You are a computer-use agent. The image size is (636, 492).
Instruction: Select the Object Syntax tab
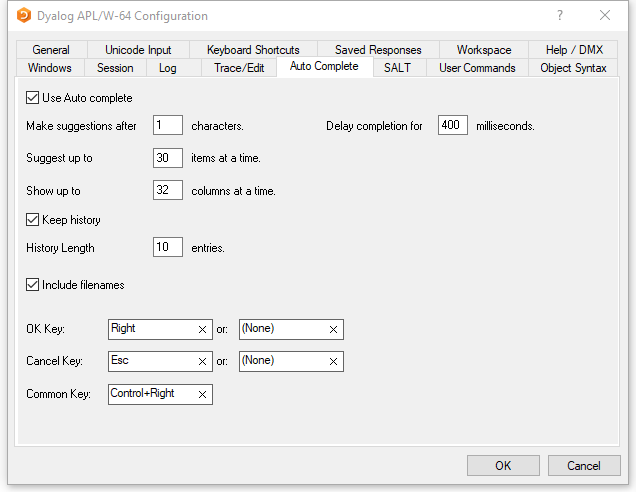[x=573, y=68]
